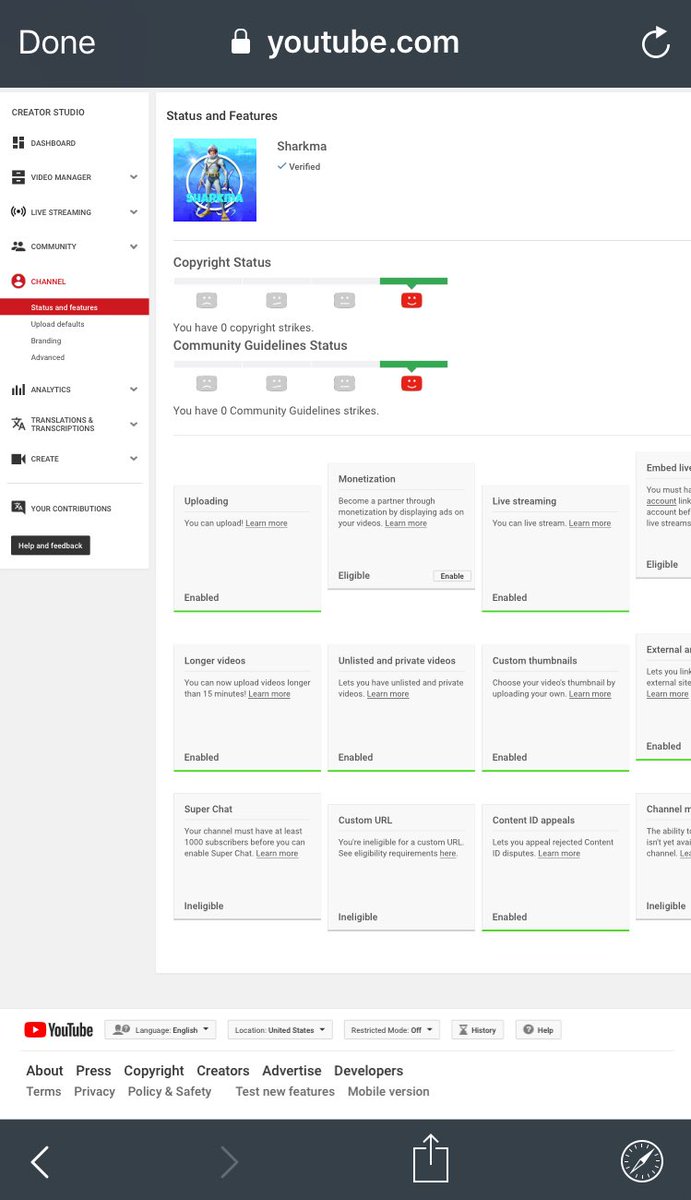The image size is (691, 1200).
Task: Click Learn more in Longer videos card
Action: pyautogui.click(x=269, y=694)
